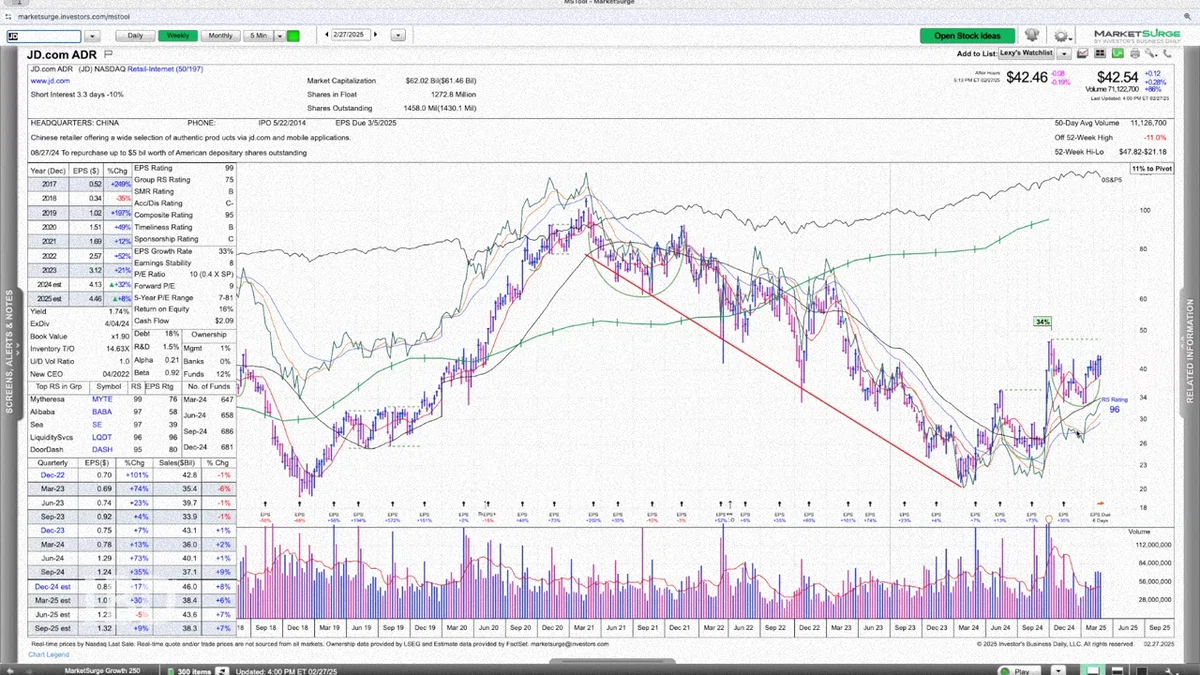Expand the Screens, Alerts & Notes side panel

11,352
